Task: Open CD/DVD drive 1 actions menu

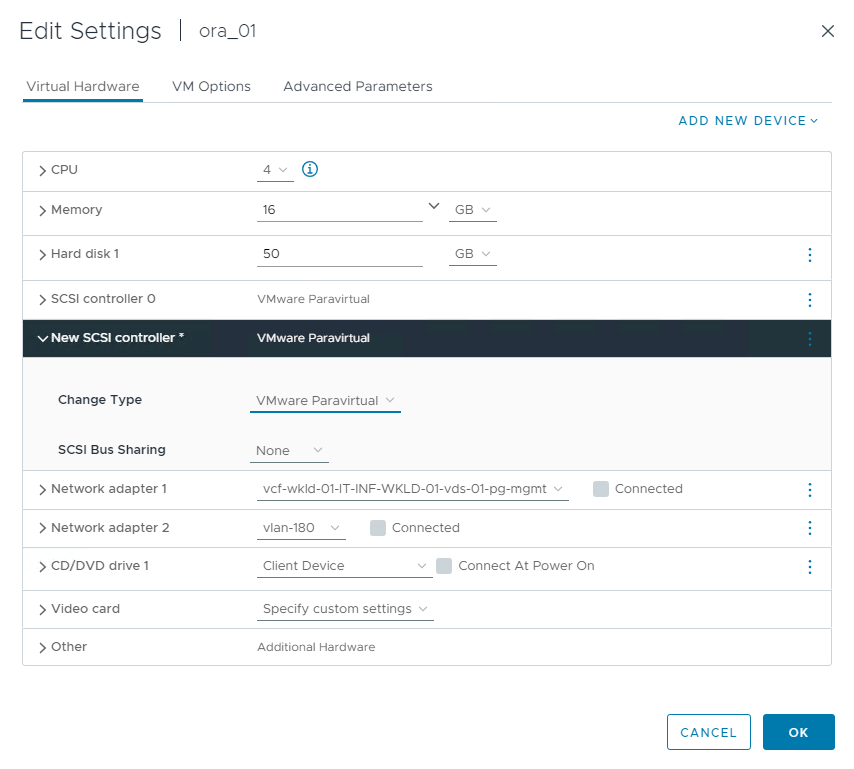Action: (x=810, y=567)
